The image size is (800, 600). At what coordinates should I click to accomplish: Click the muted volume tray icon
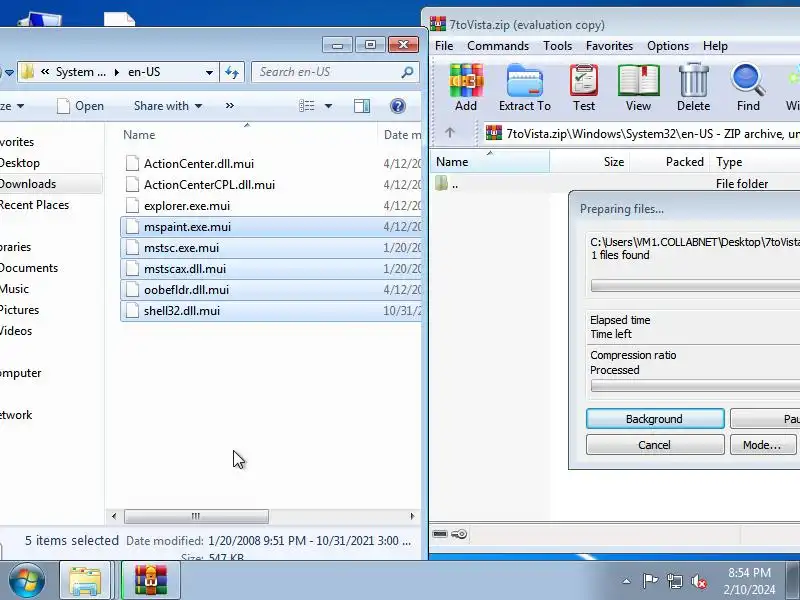coord(698,581)
